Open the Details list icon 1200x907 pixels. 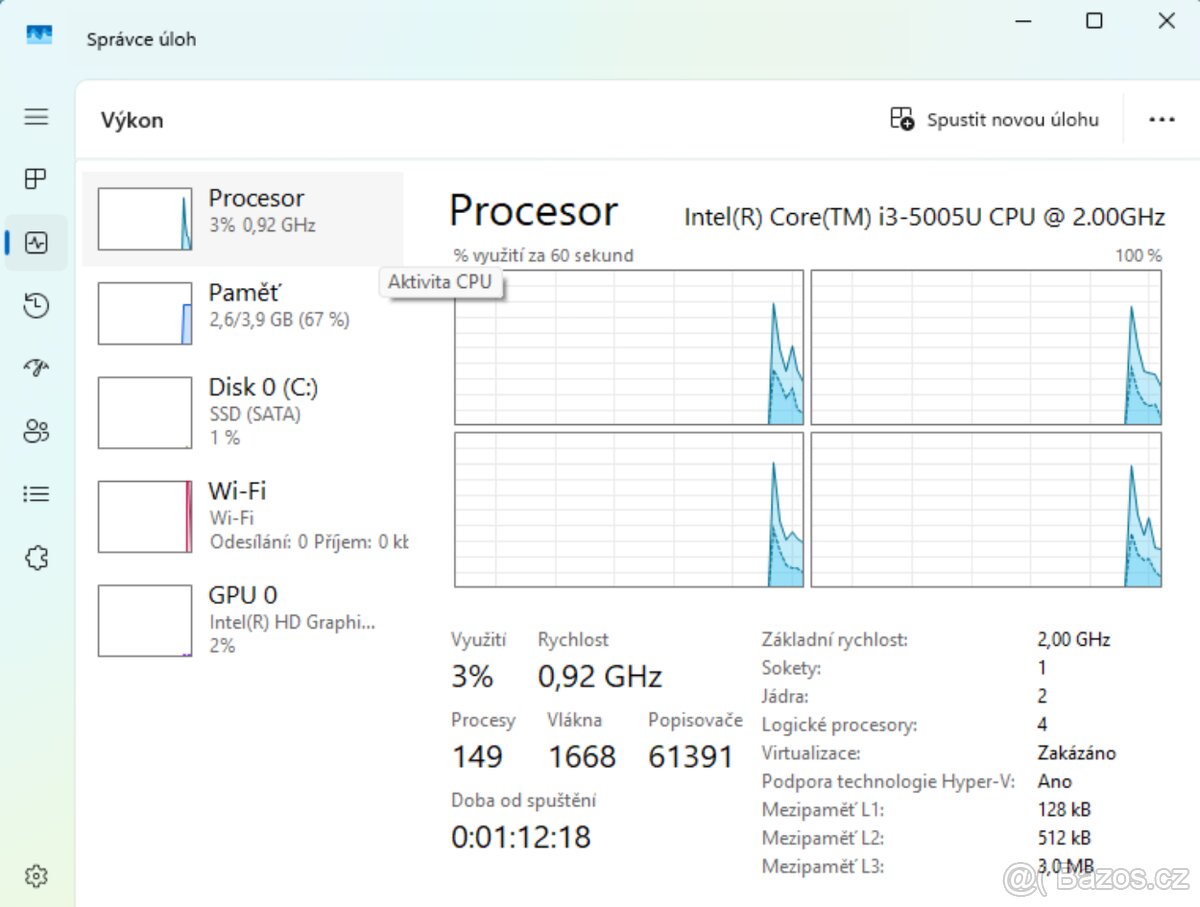(36, 494)
